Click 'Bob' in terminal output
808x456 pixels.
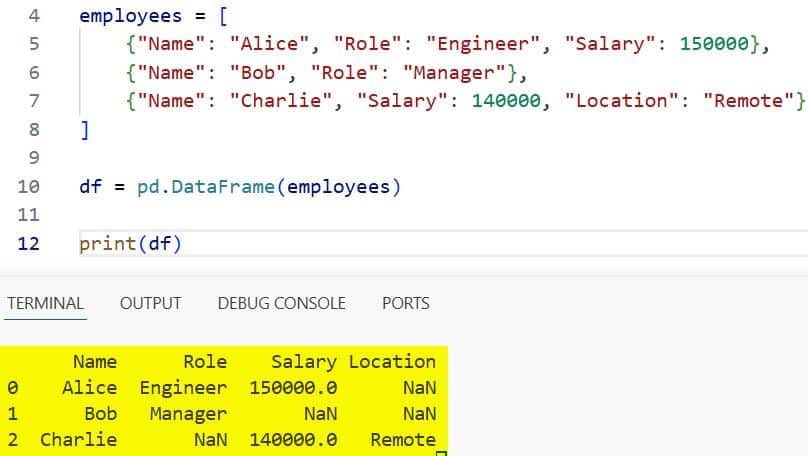click(100, 414)
